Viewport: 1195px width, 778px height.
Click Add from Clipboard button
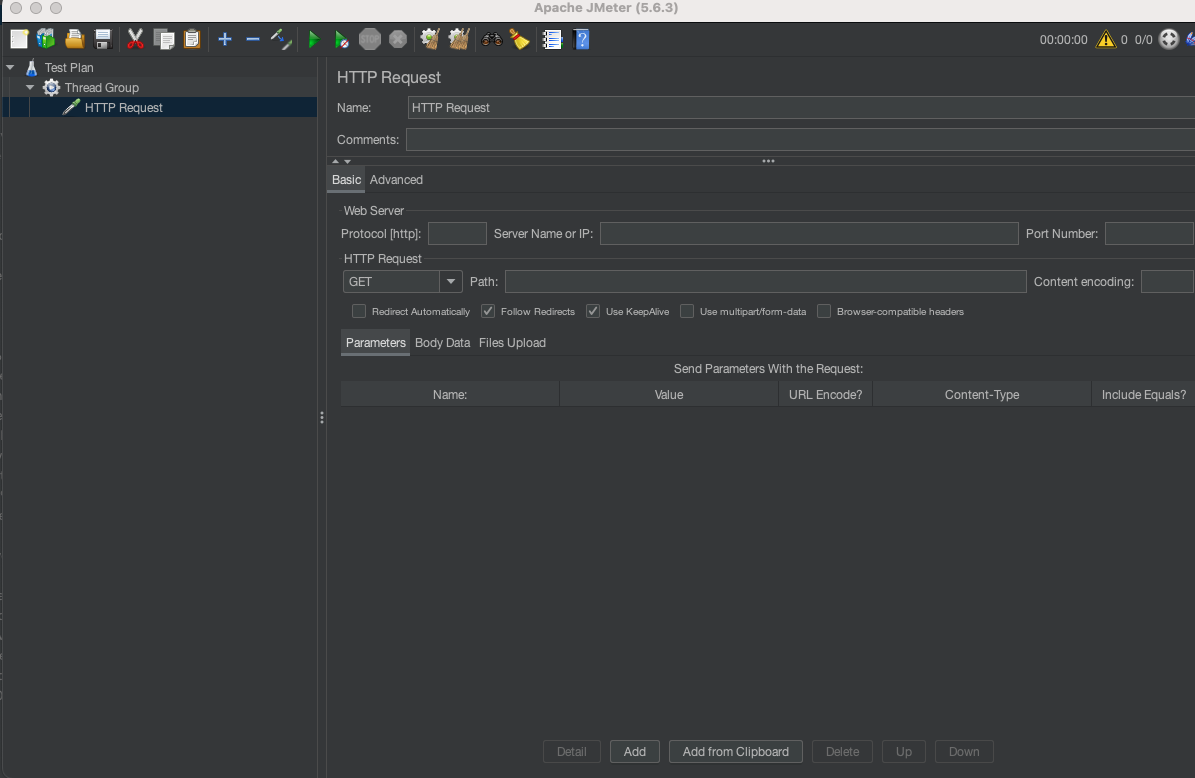coord(735,751)
